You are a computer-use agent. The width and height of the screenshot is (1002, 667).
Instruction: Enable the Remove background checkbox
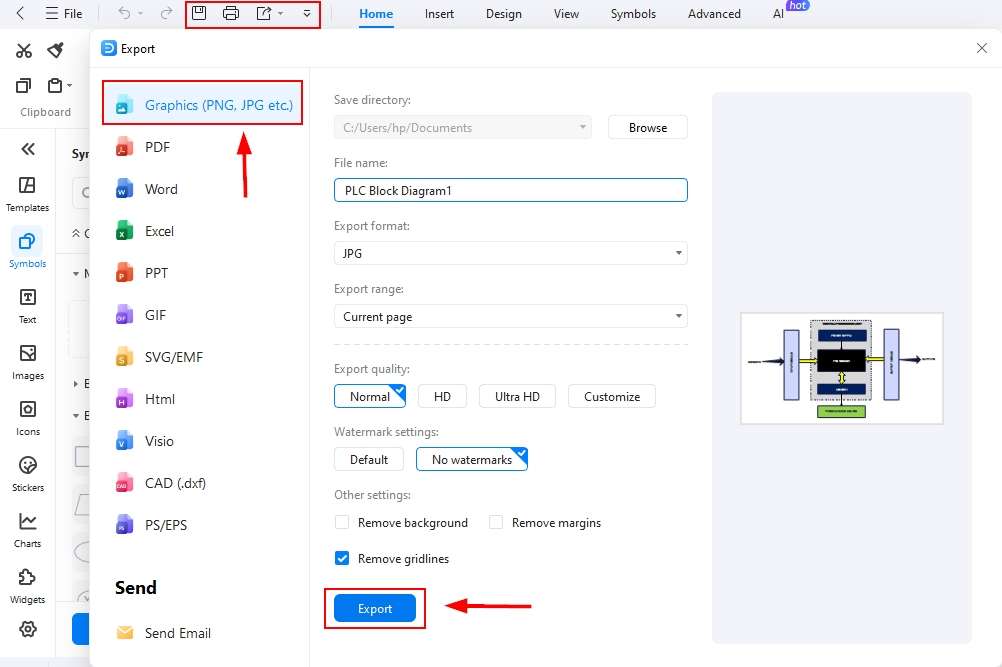342,522
